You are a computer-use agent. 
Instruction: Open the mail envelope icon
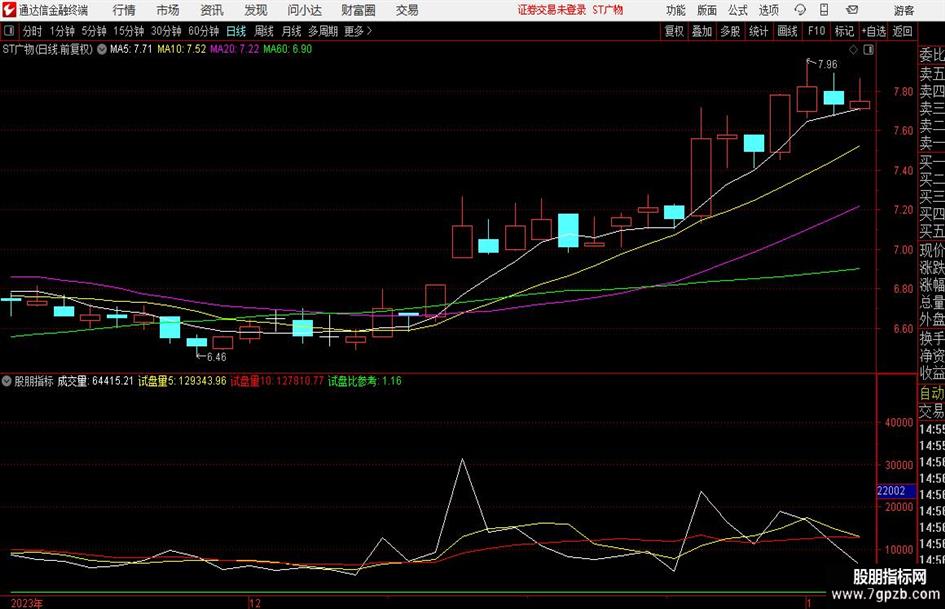pyautogui.click(x=852, y=10)
